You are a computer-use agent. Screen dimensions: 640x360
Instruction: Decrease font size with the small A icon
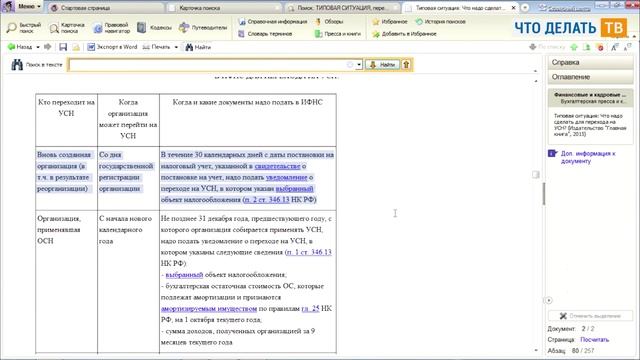click(628, 47)
